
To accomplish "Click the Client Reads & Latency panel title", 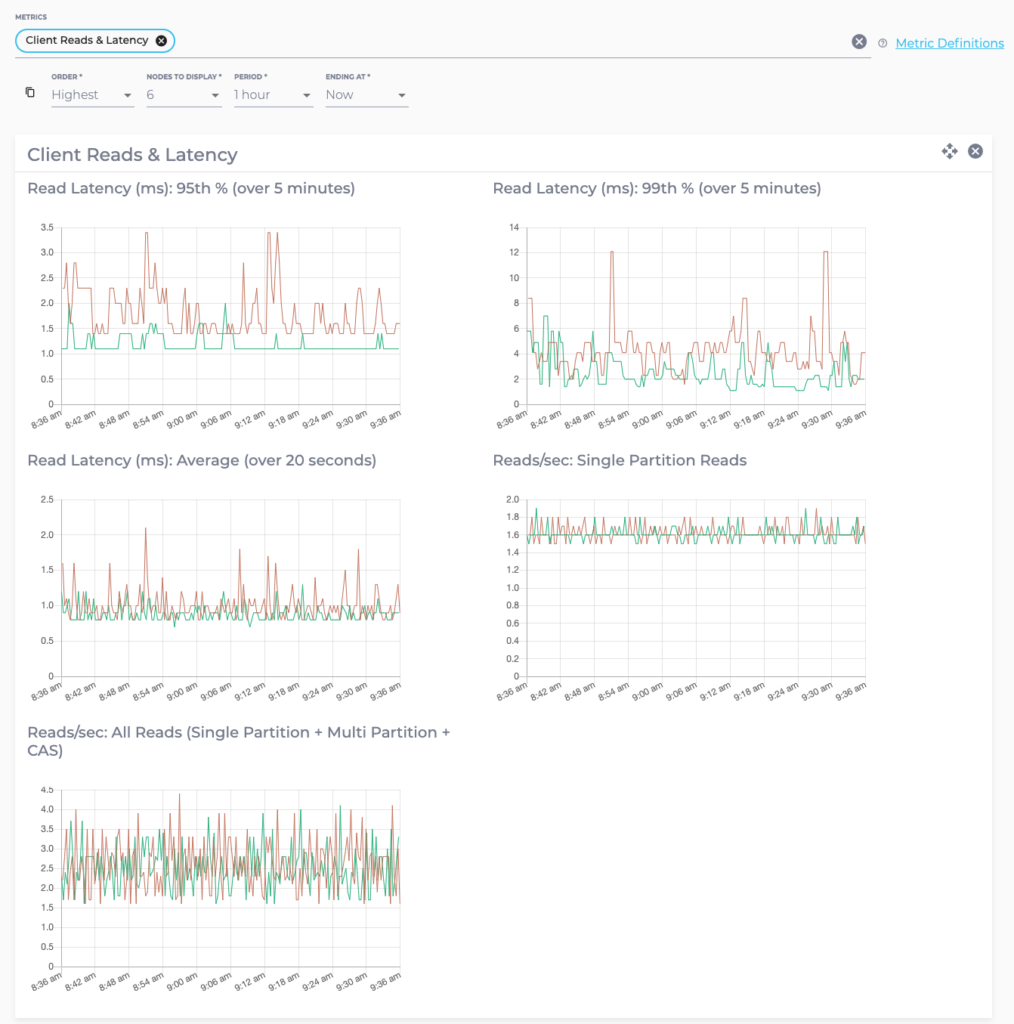I will point(131,155).
